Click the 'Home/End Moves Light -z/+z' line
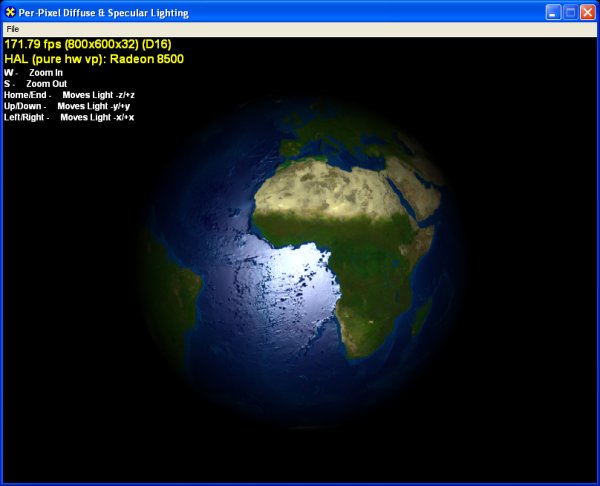This screenshot has width=600, height=486. [69, 95]
